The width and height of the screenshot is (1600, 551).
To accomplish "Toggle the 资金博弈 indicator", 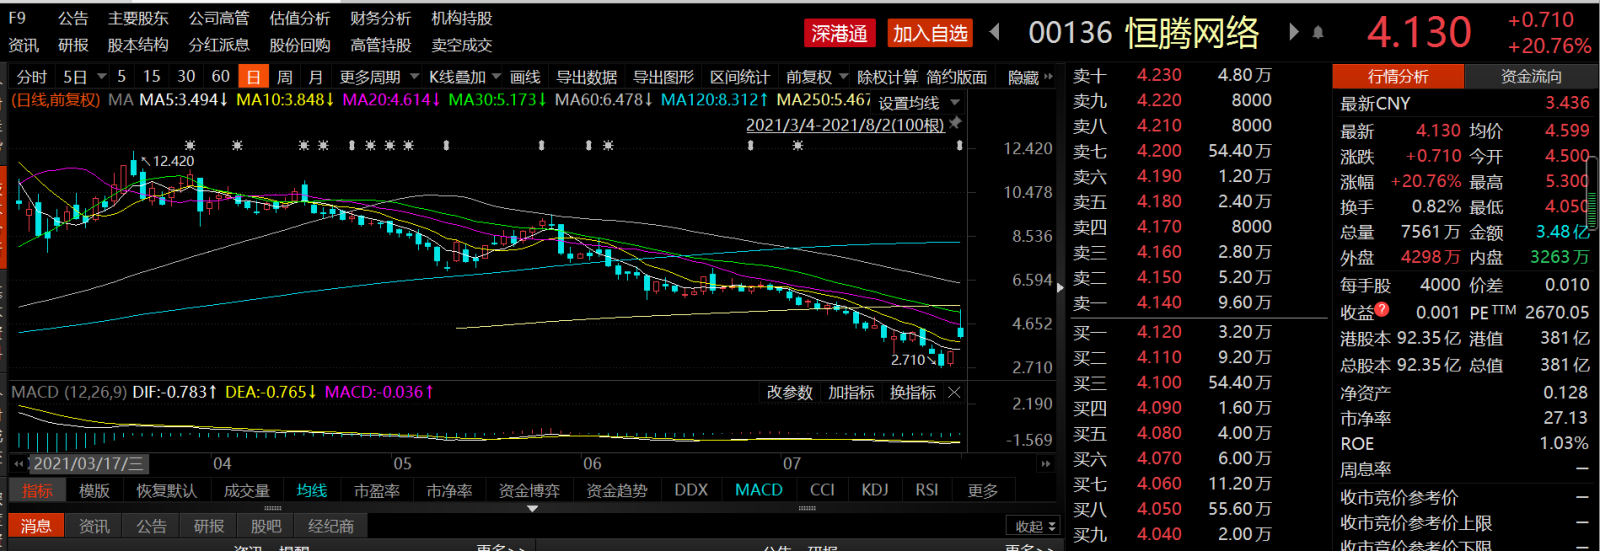I will (529, 491).
